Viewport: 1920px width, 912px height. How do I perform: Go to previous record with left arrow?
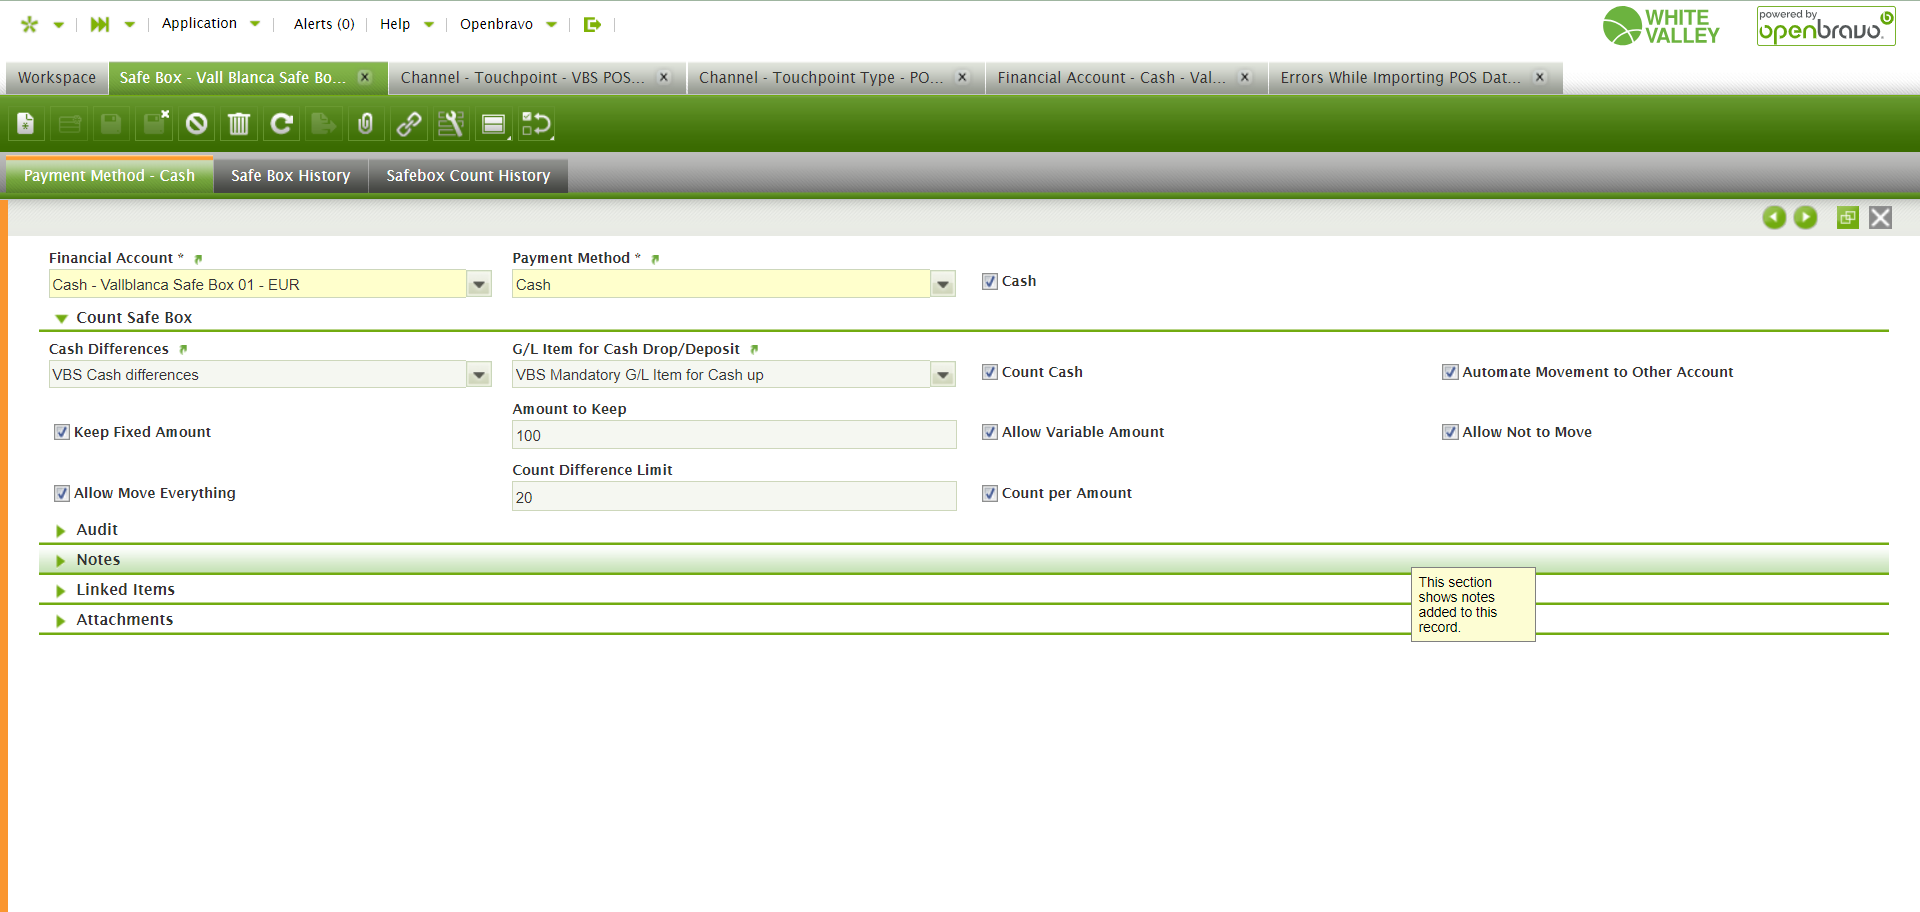(x=1774, y=217)
